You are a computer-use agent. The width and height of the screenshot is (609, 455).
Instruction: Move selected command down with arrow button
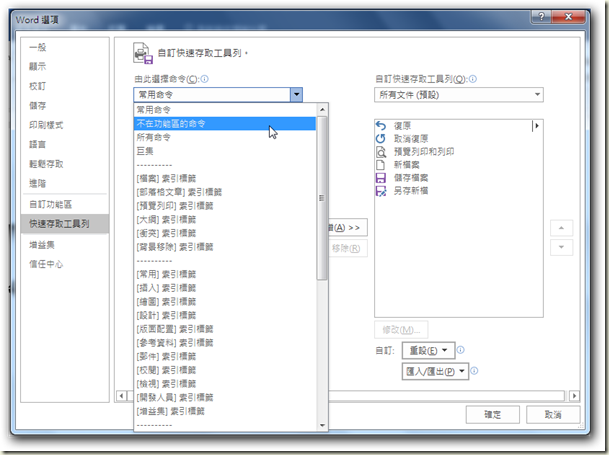[x=561, y=247]
